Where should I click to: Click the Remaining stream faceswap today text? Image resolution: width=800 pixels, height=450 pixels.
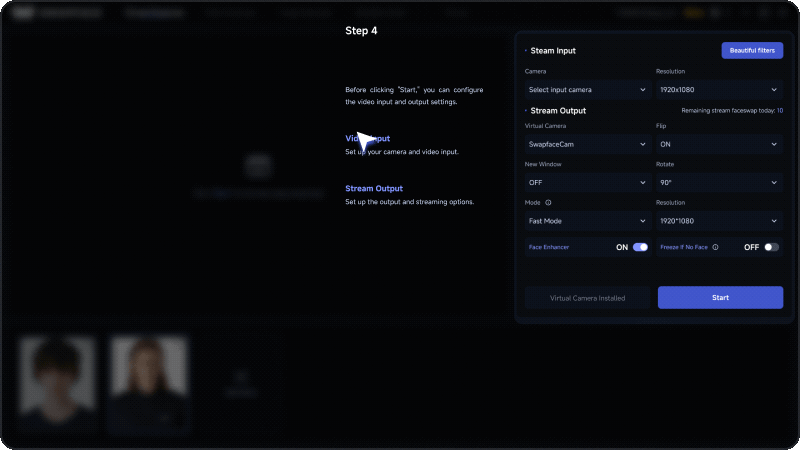pos(732,111)
